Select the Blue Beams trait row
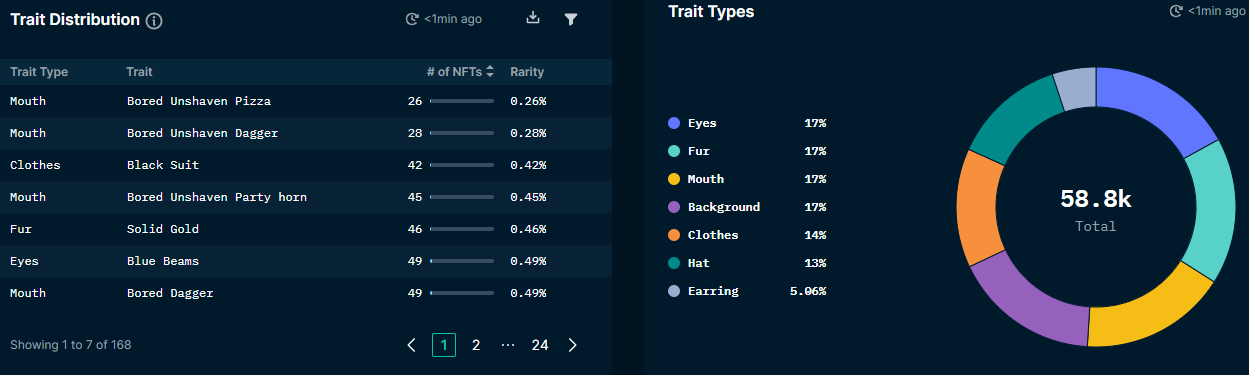Image resolution: width=1249 pixels, height=375 pixels. pos(306,261)
